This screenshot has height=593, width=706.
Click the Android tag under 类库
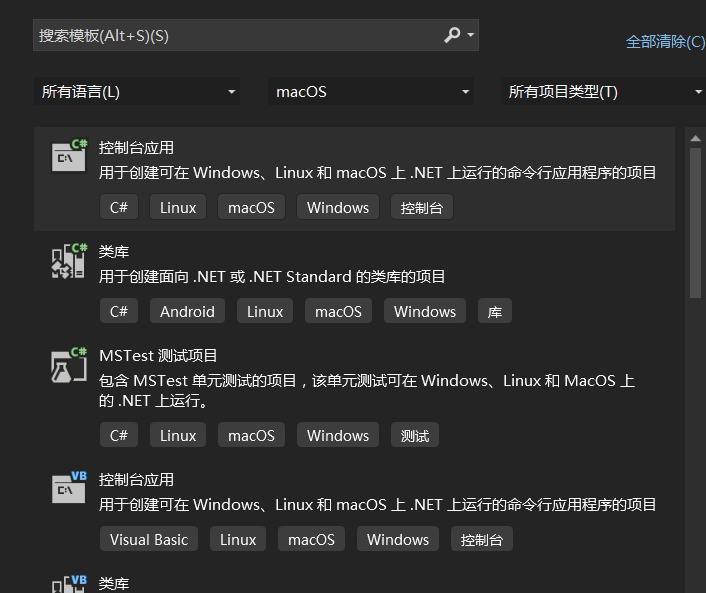187,311
